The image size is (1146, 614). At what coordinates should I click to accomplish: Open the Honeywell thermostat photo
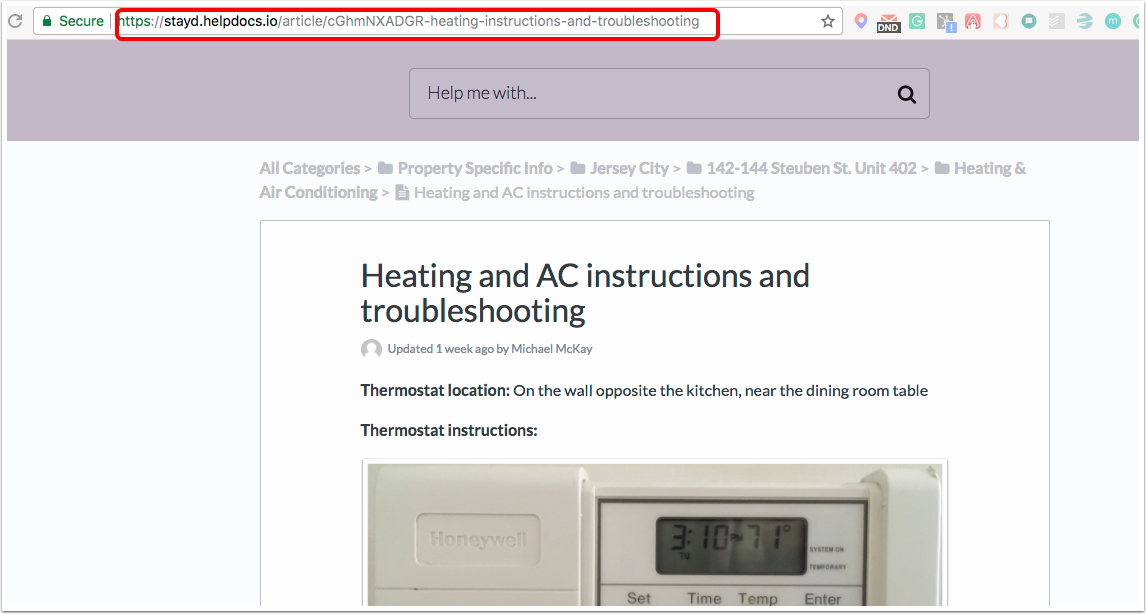[x=655, y=533]
